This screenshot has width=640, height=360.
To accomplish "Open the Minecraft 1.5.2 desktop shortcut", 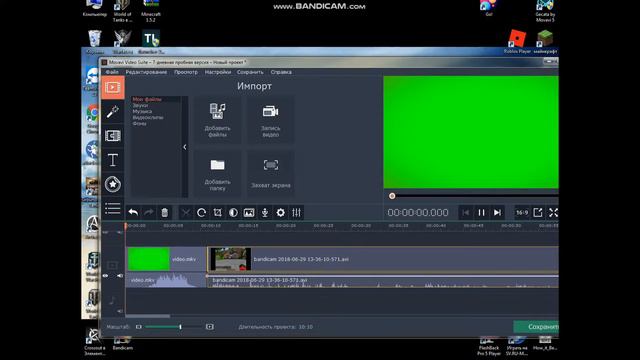I will 151,11.
